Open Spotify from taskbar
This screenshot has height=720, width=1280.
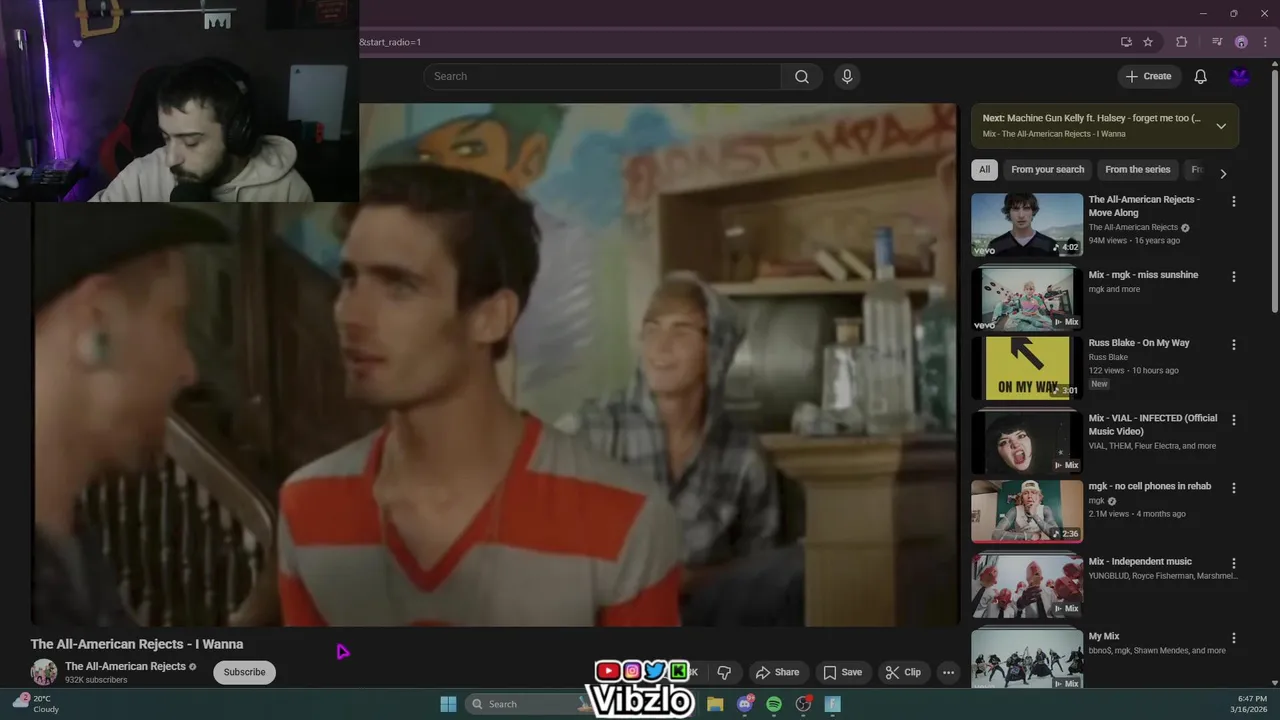774,704
